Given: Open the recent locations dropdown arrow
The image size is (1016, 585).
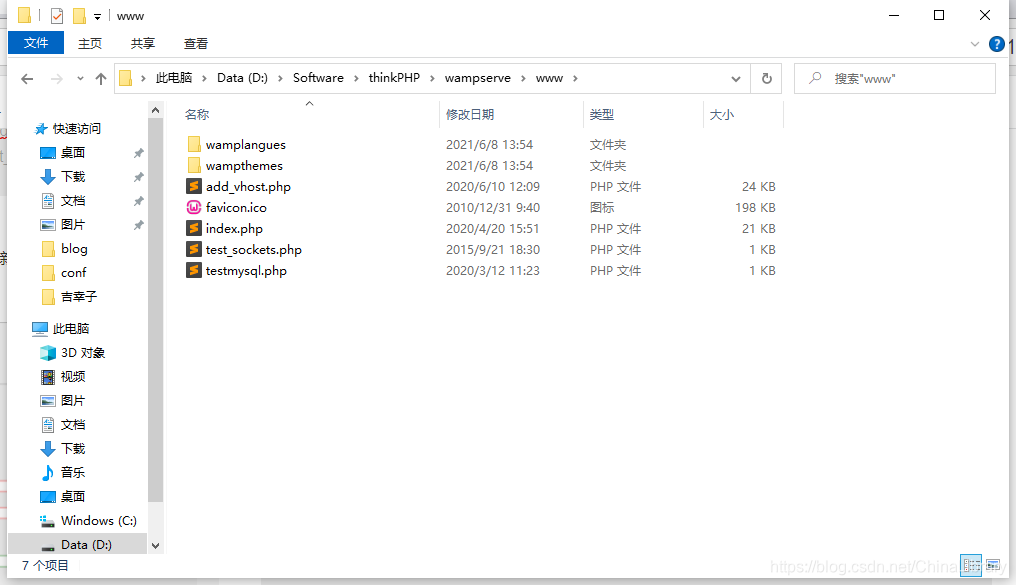Looking at the screenshot, I should [x=80, y=78].
